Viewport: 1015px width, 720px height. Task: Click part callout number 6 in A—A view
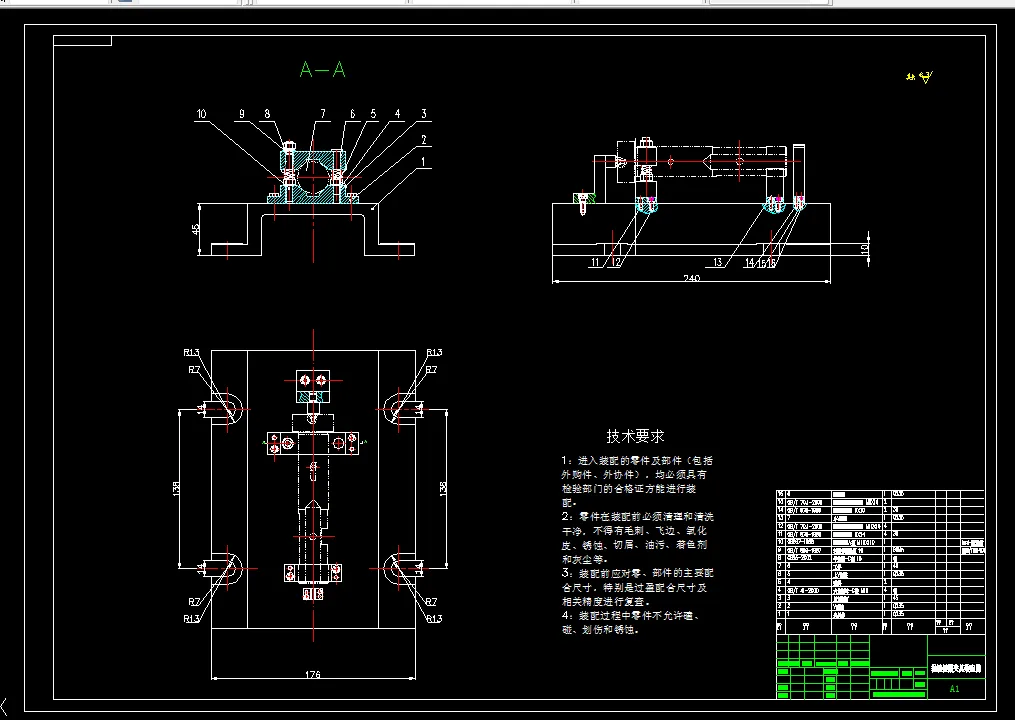[x=353, y=114]
